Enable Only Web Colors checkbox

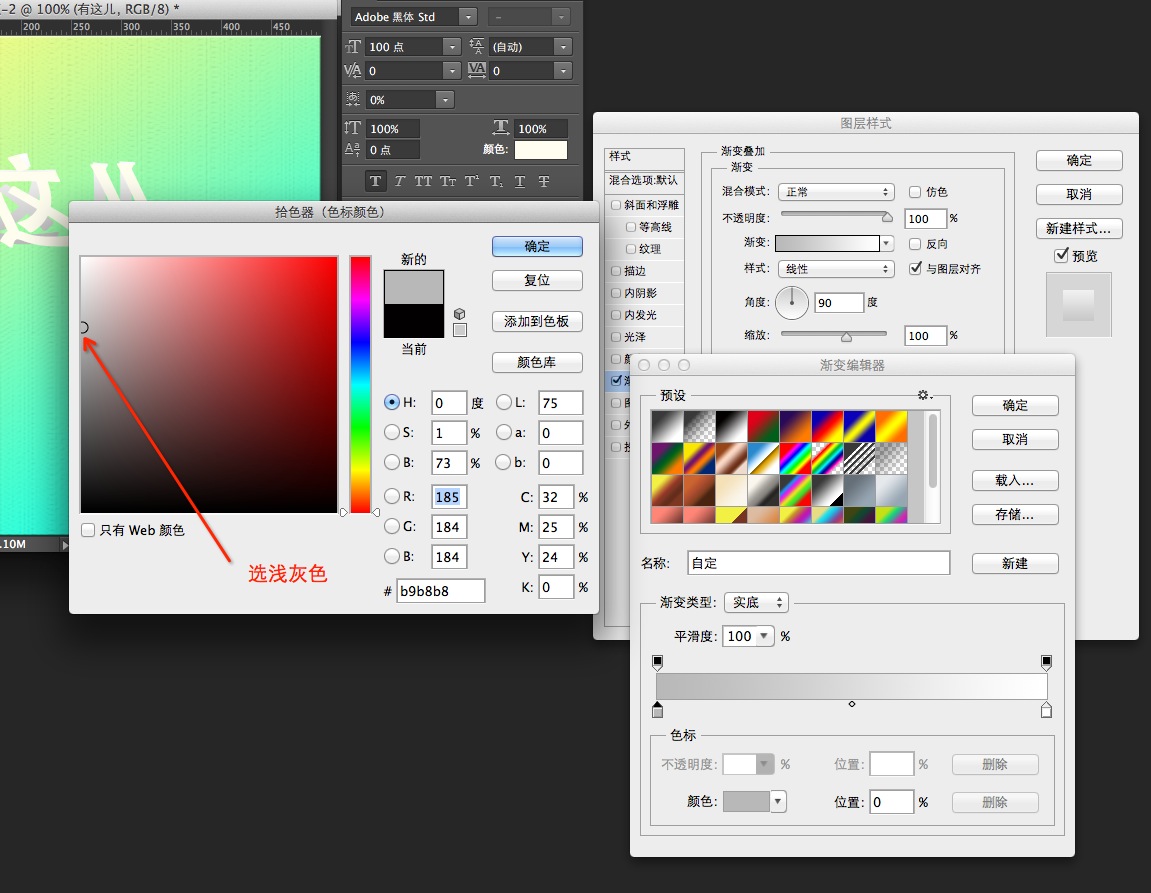(x=88, y=530)
